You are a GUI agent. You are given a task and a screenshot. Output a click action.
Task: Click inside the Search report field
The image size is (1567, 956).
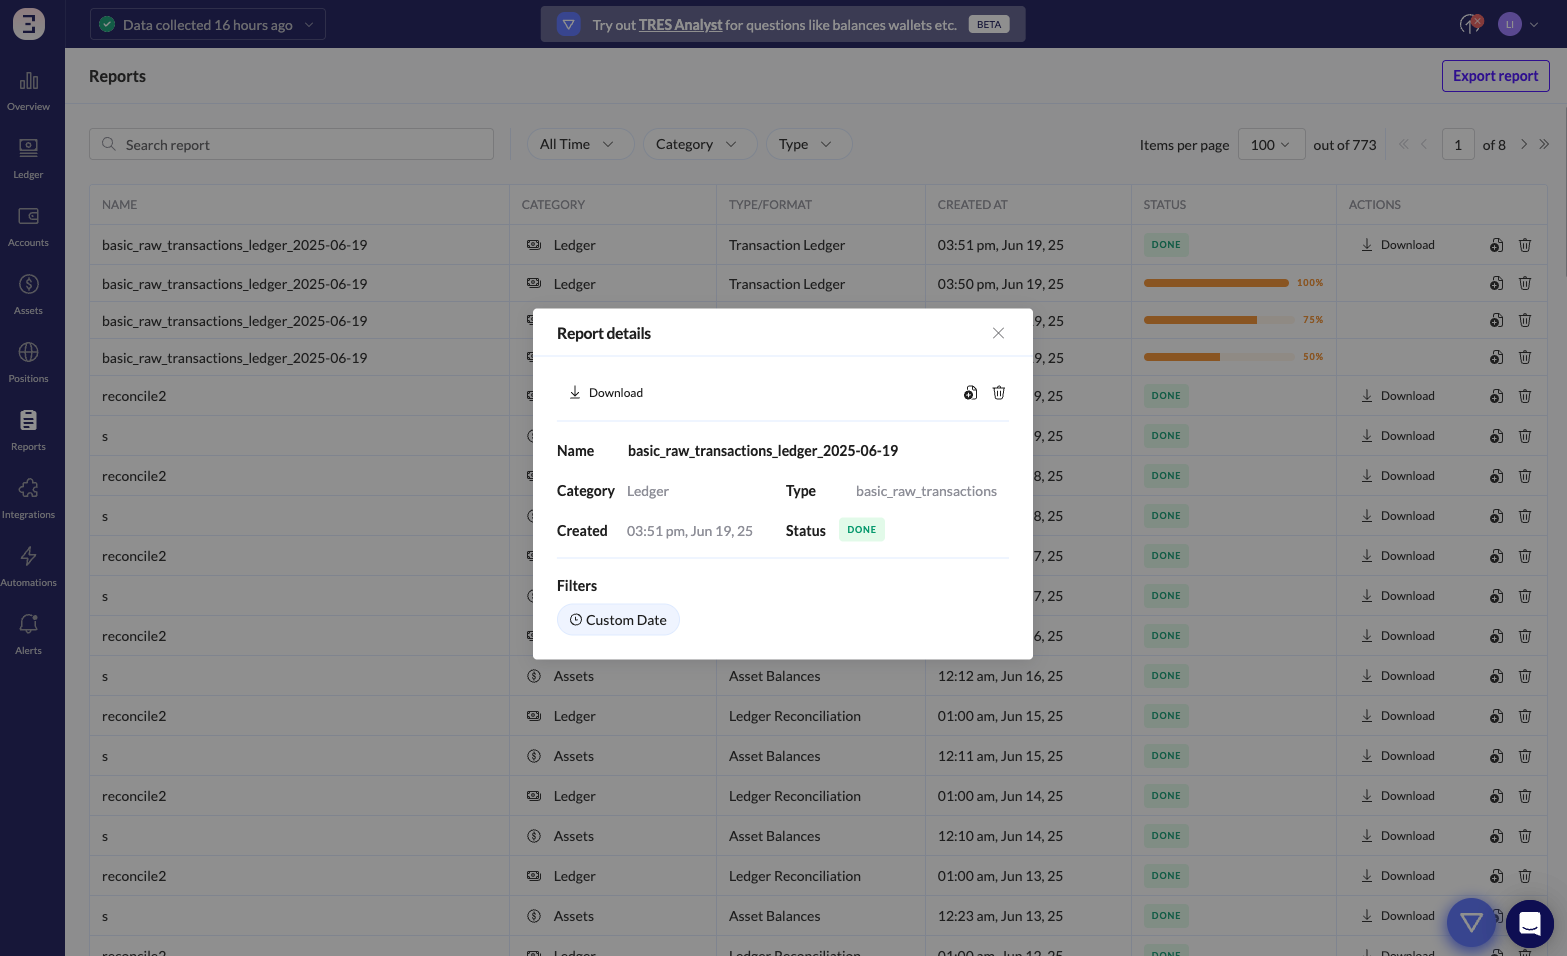[291, 143]
